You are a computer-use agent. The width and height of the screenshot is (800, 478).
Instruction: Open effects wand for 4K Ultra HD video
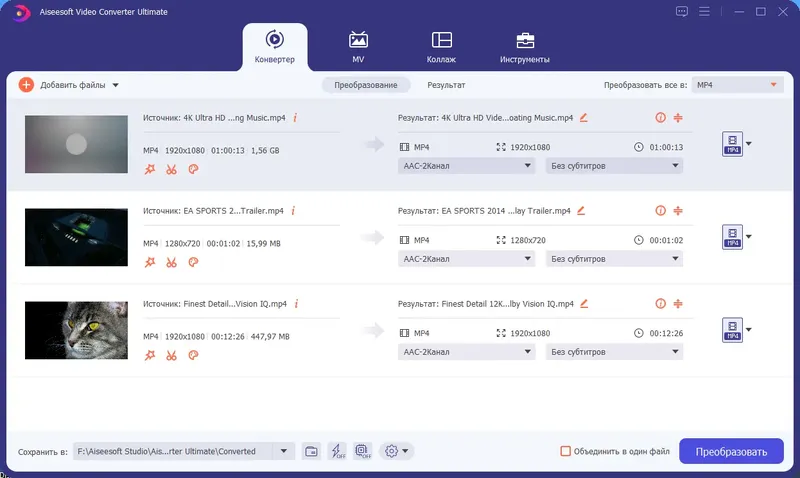[x=149, y=169]
